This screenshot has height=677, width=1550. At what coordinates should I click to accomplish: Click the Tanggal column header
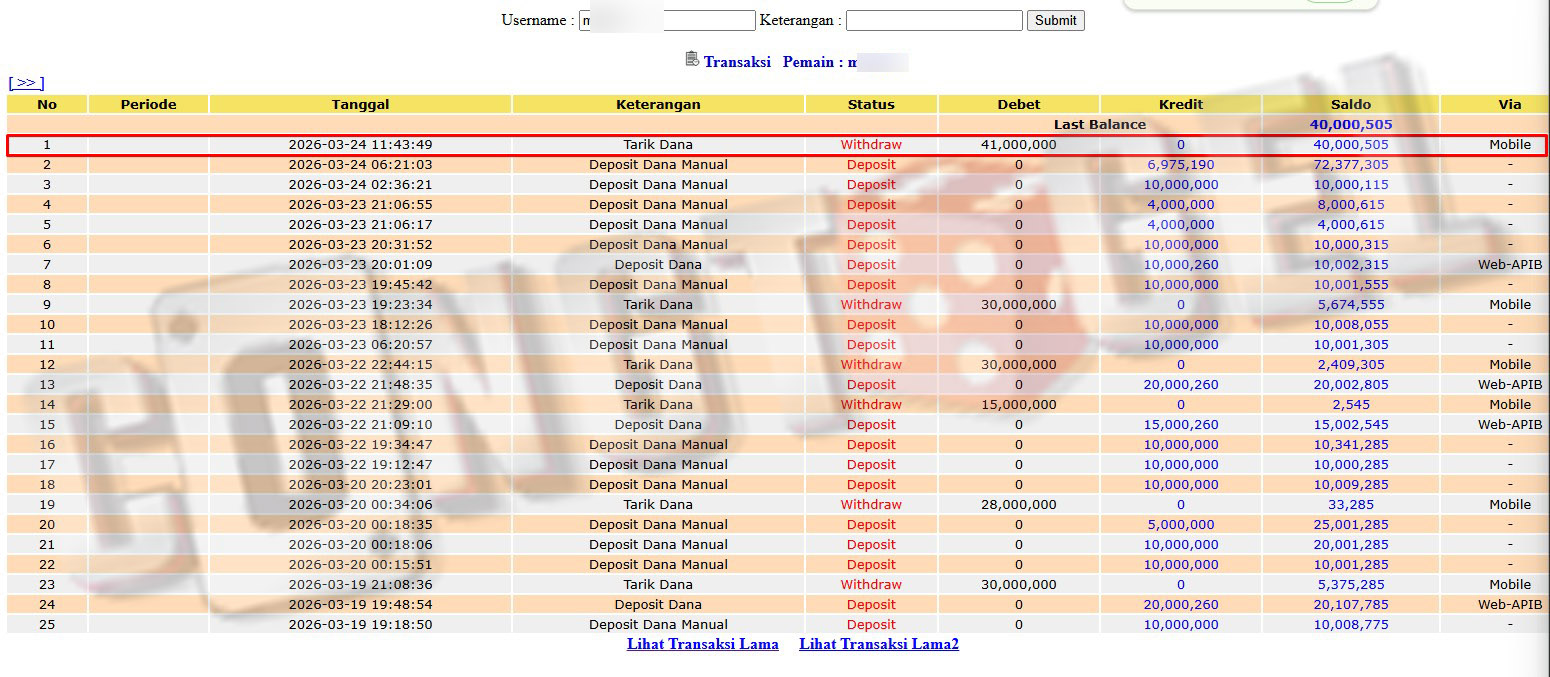coord(360,104)
